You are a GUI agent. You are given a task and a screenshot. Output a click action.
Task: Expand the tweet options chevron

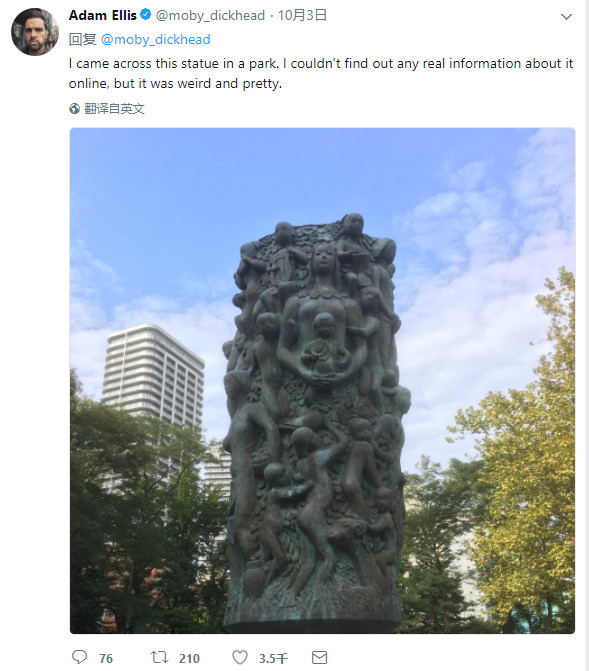click(x=566, y=17)
